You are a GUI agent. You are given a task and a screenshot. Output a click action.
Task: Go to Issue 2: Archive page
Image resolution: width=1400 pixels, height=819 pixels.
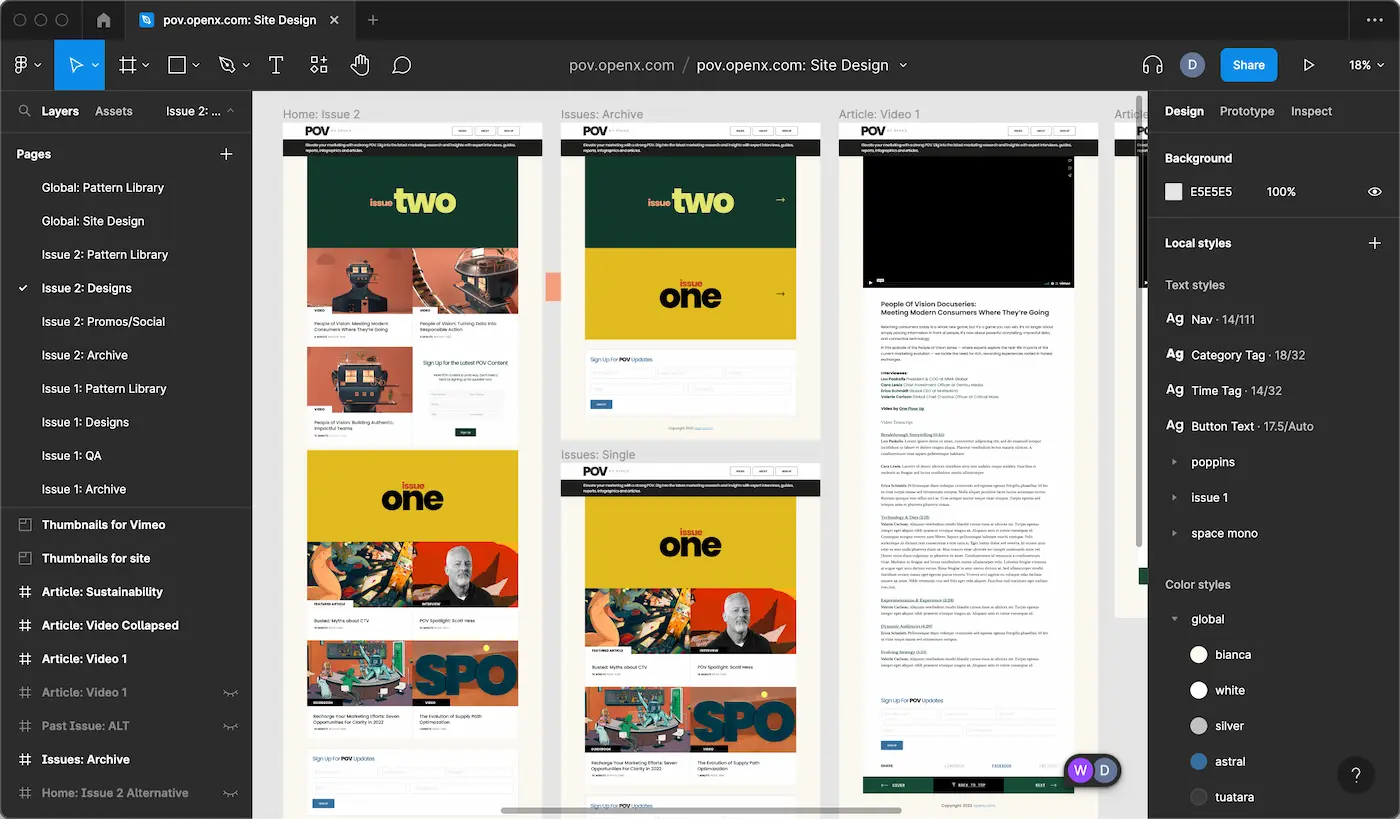pyautogui.click(x=85, y=355)
